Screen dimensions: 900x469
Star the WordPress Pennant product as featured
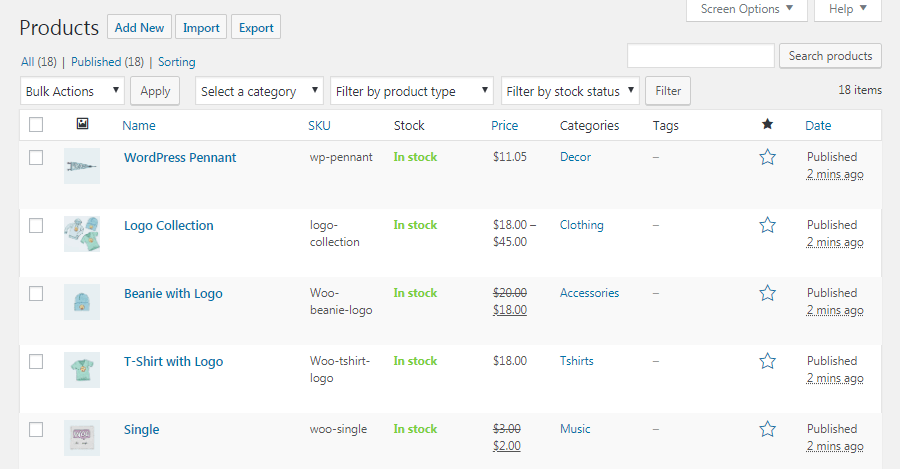point(767,157)
